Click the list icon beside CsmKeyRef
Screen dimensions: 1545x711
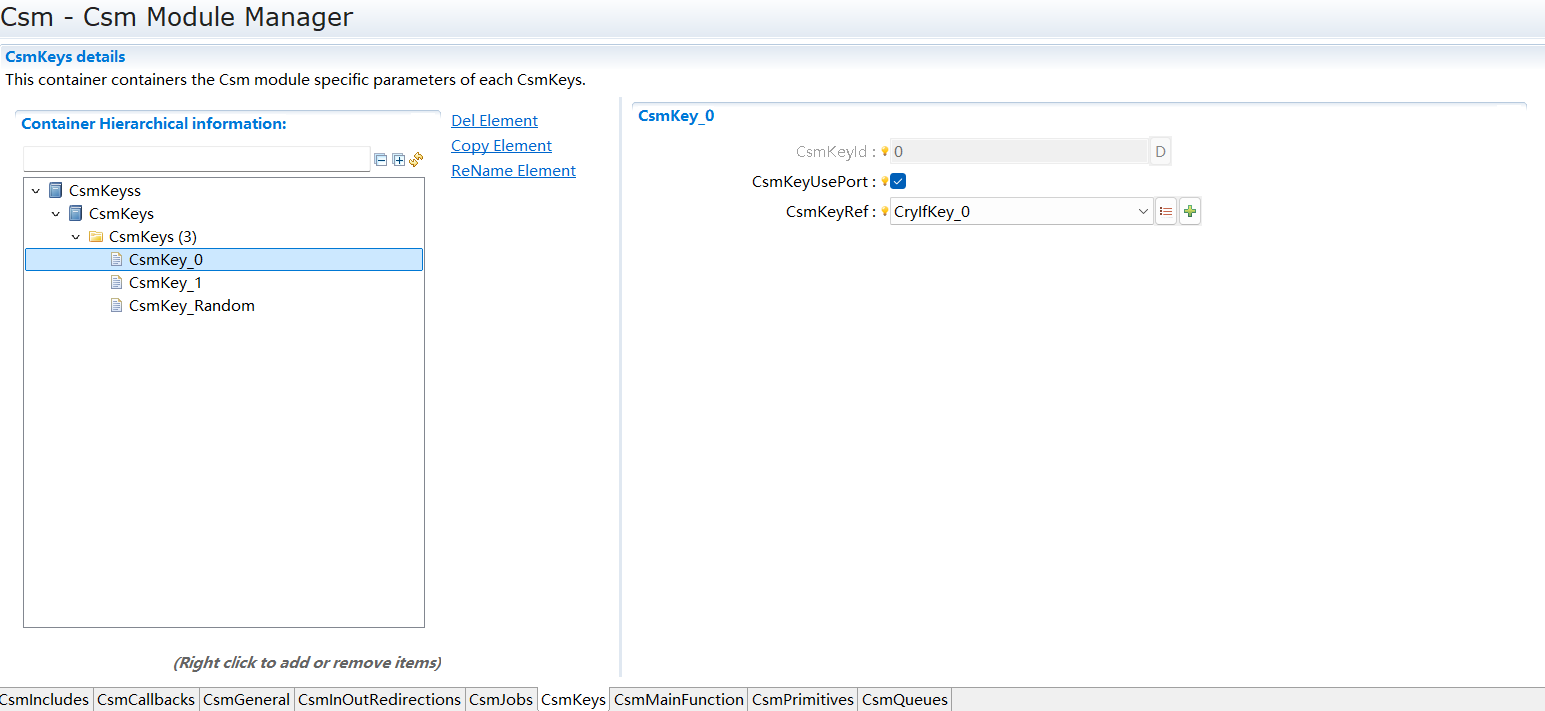click(1166, 212)
